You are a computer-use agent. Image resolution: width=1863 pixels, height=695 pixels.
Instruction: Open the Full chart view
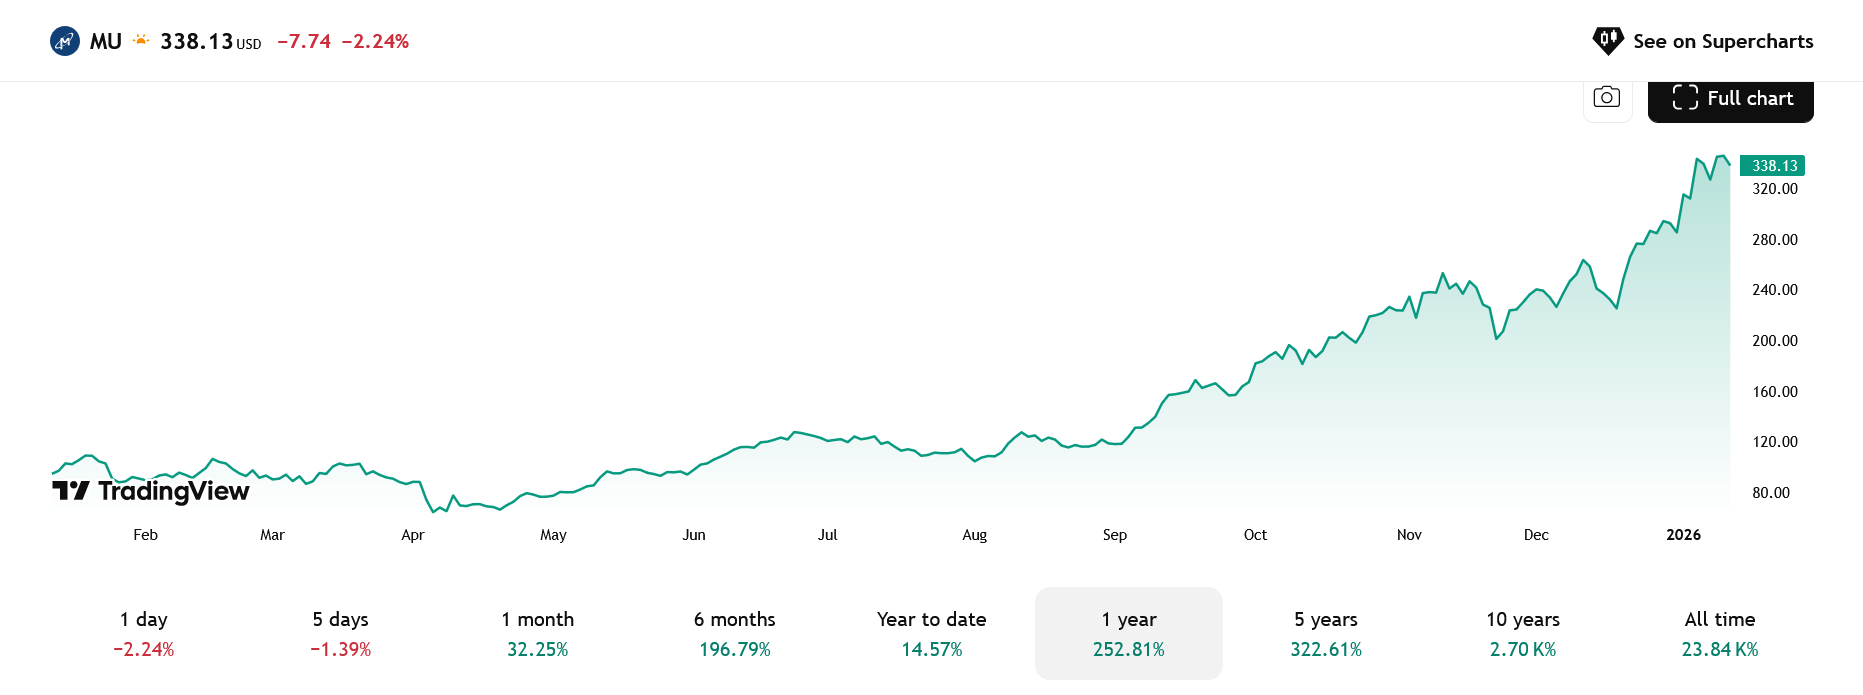tap(1731, 98)
